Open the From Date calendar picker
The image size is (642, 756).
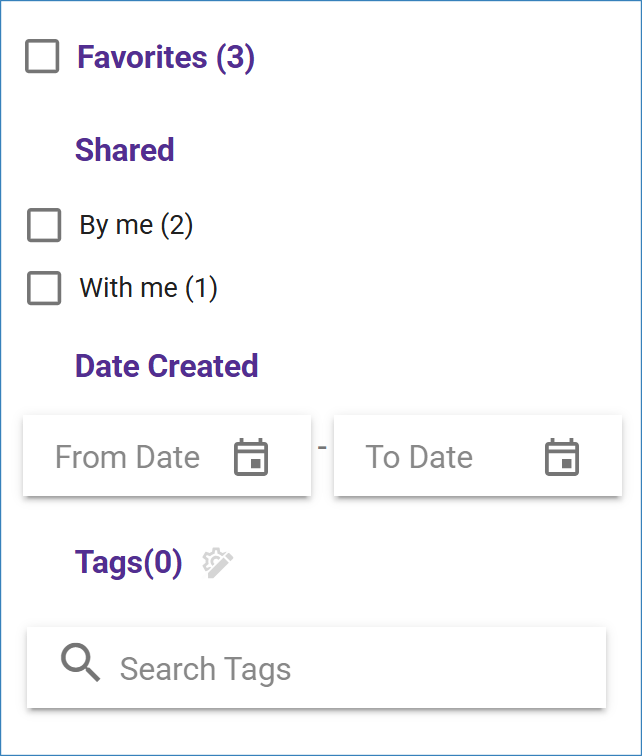pyautogui.click(x=251, y=457)
